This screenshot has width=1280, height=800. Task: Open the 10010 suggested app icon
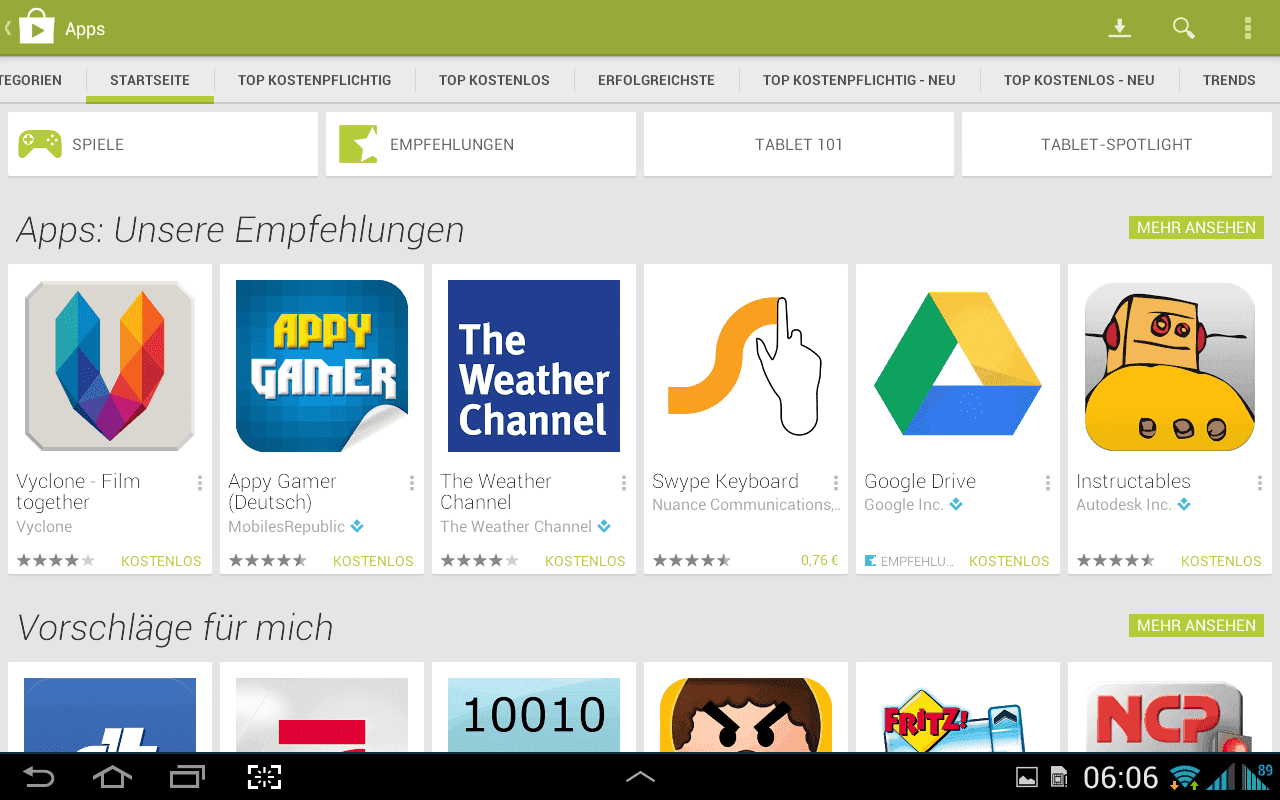coord(534,715)
